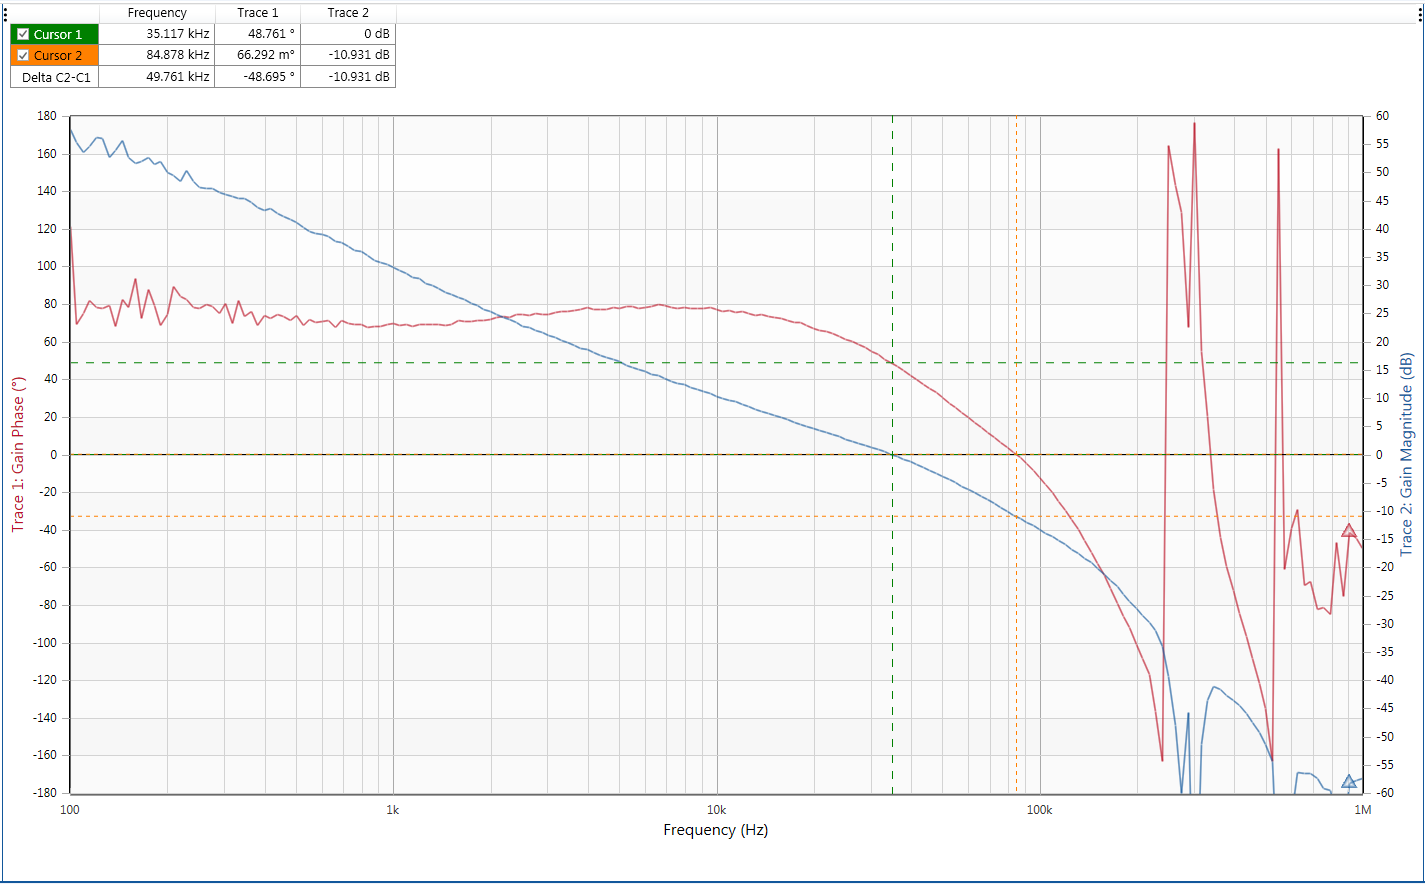Select the 0 dB cell in Cursor 1 row
1425x884 pixels.
click(x=348, y=34)
